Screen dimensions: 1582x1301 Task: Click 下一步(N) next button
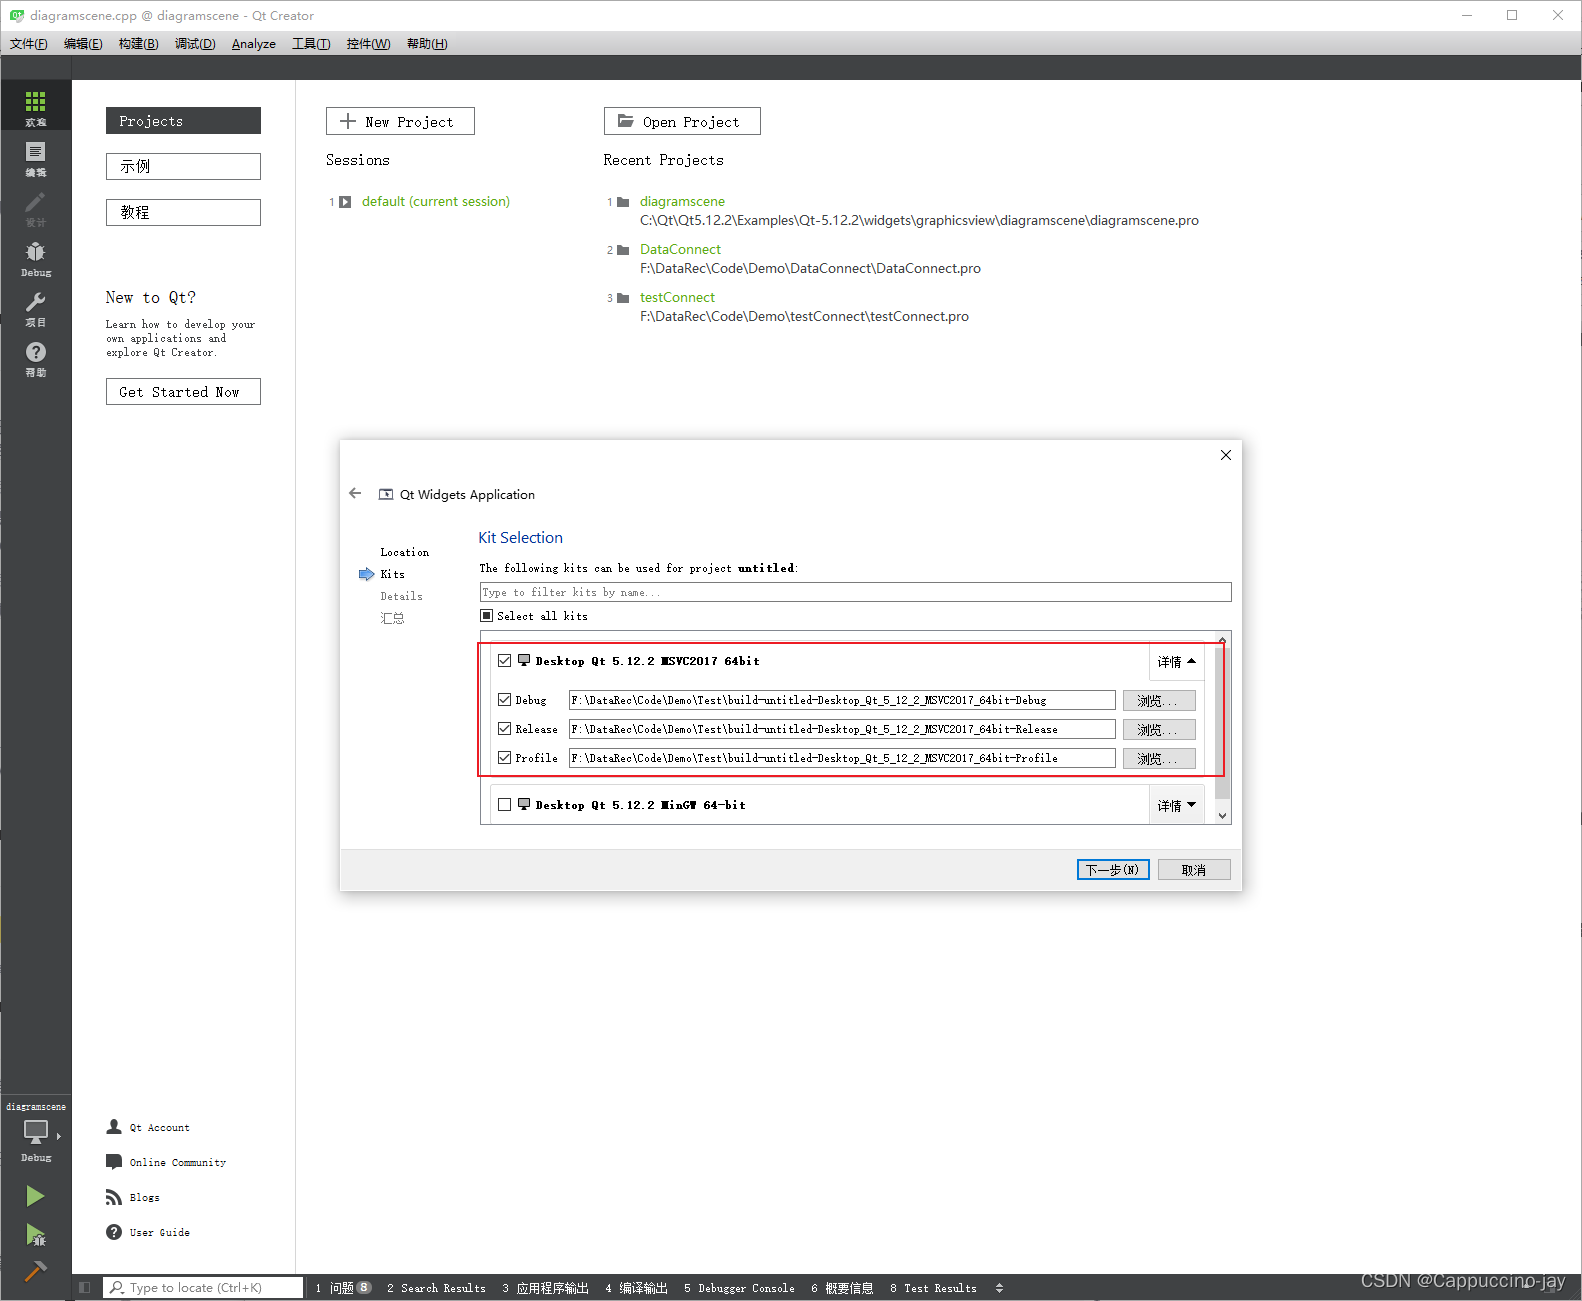pyautogui.click(x=1113, y=870)
